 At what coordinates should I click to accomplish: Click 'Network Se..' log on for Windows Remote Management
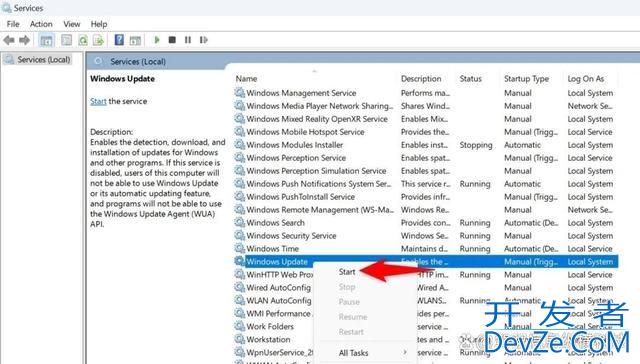[x=590, y=210]
